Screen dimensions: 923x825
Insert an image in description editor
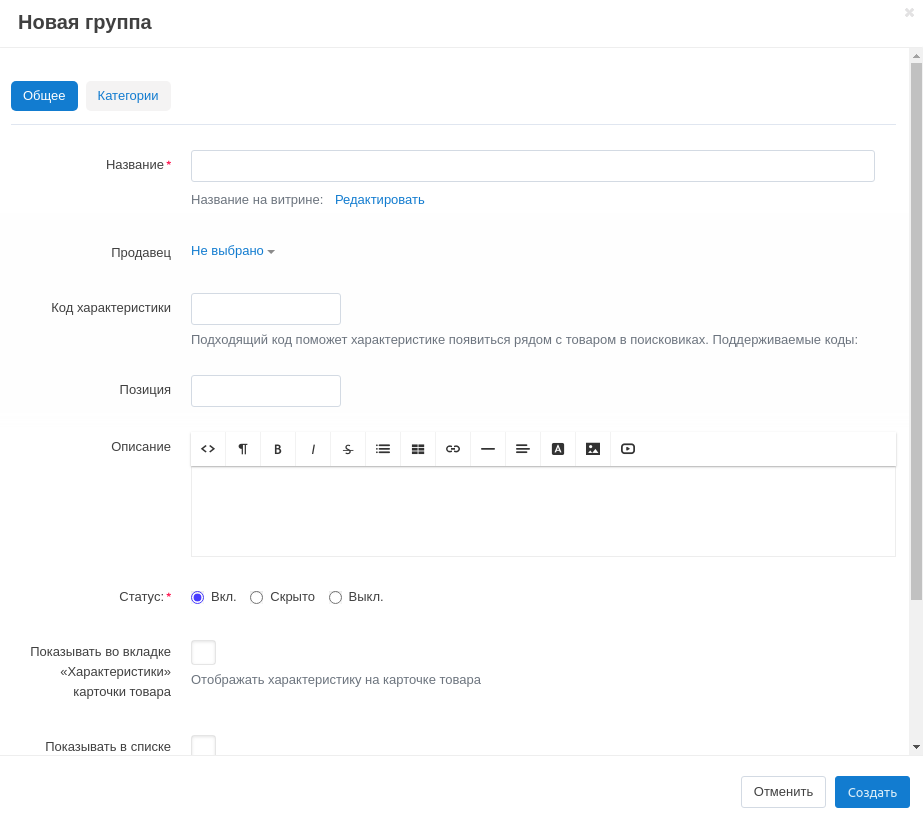pyautogui.click(x=593, y=449)
